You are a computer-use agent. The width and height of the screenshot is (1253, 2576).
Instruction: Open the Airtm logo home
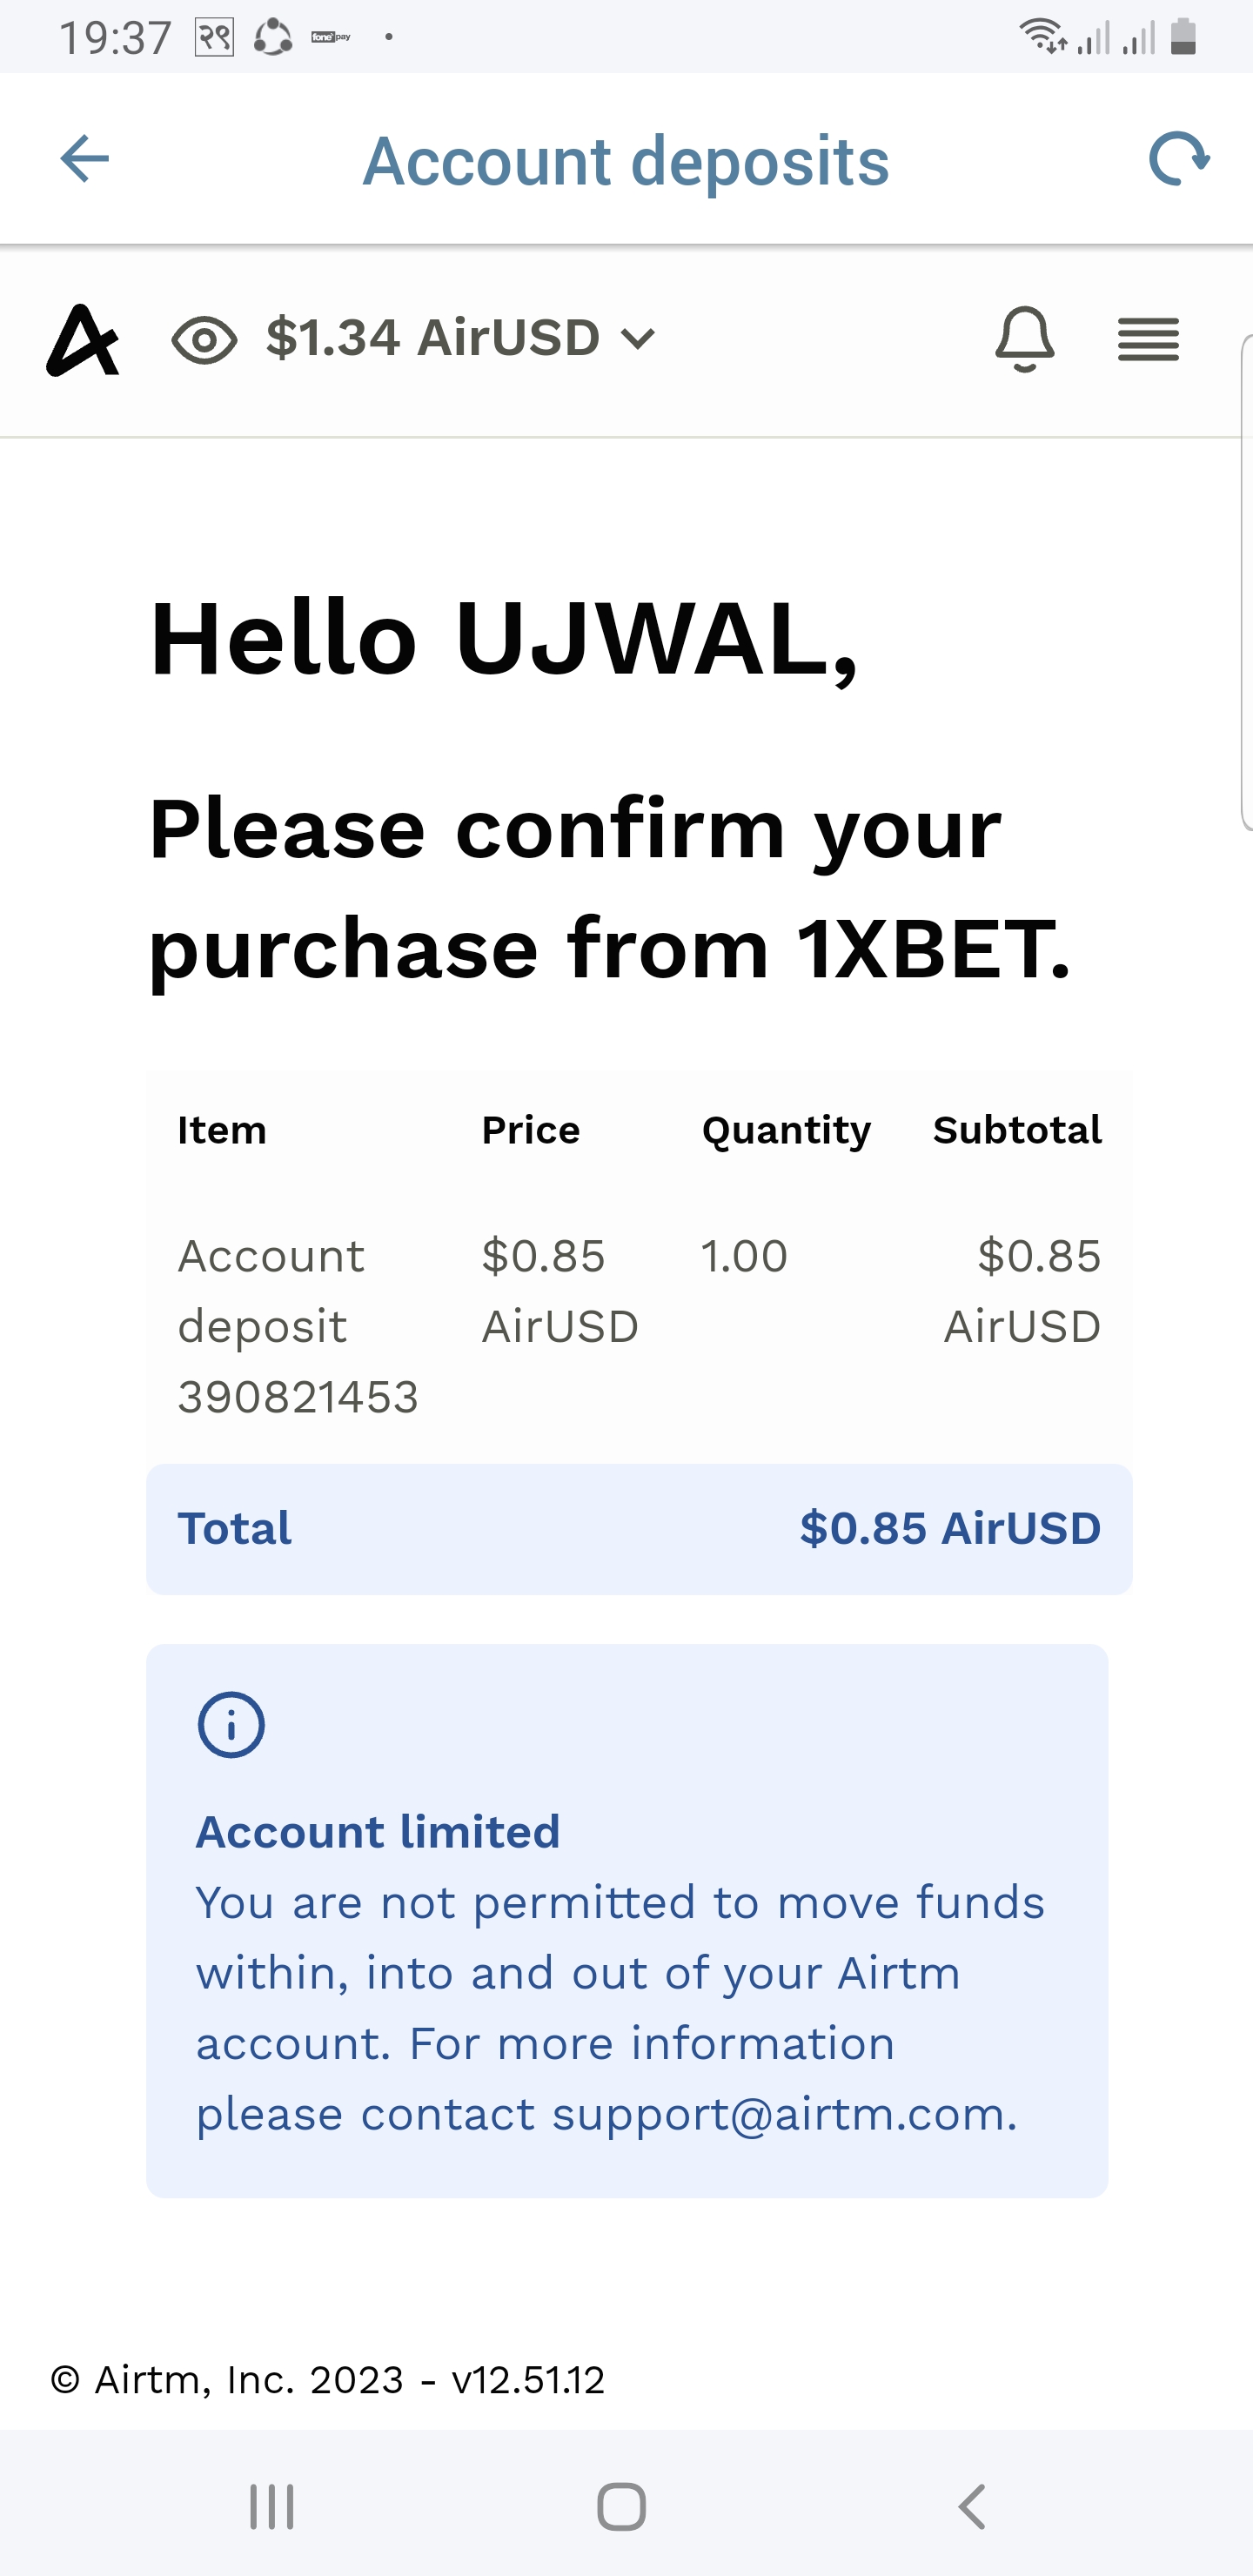(x=82, y=340)
